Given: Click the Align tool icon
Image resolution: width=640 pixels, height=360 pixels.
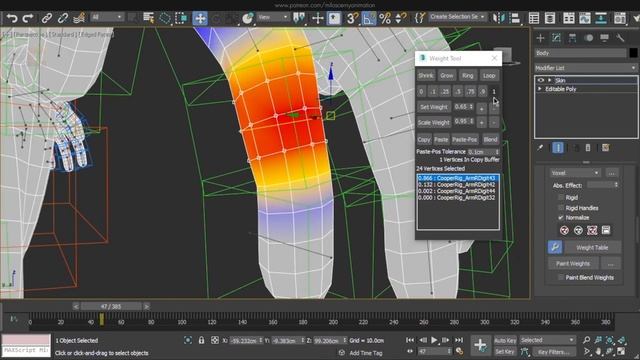Looking at the screenshot, I should click(515, 18).
